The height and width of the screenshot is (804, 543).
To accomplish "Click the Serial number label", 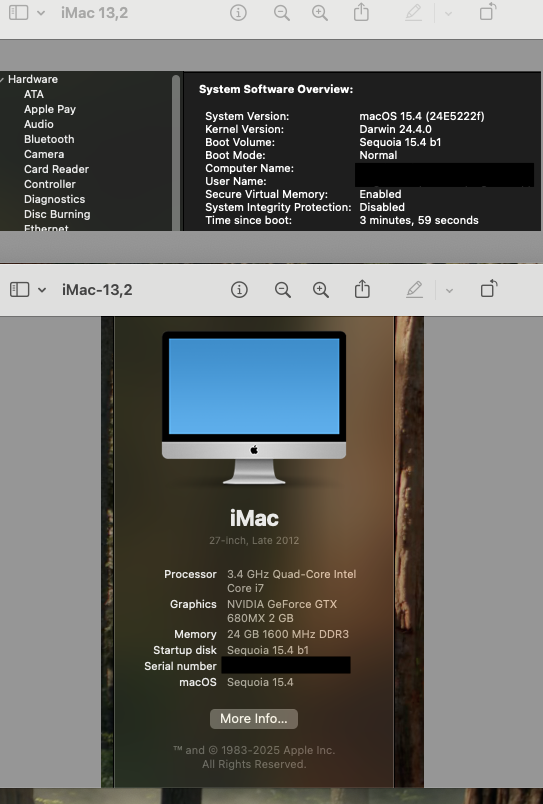I will (x=180, y=666).
